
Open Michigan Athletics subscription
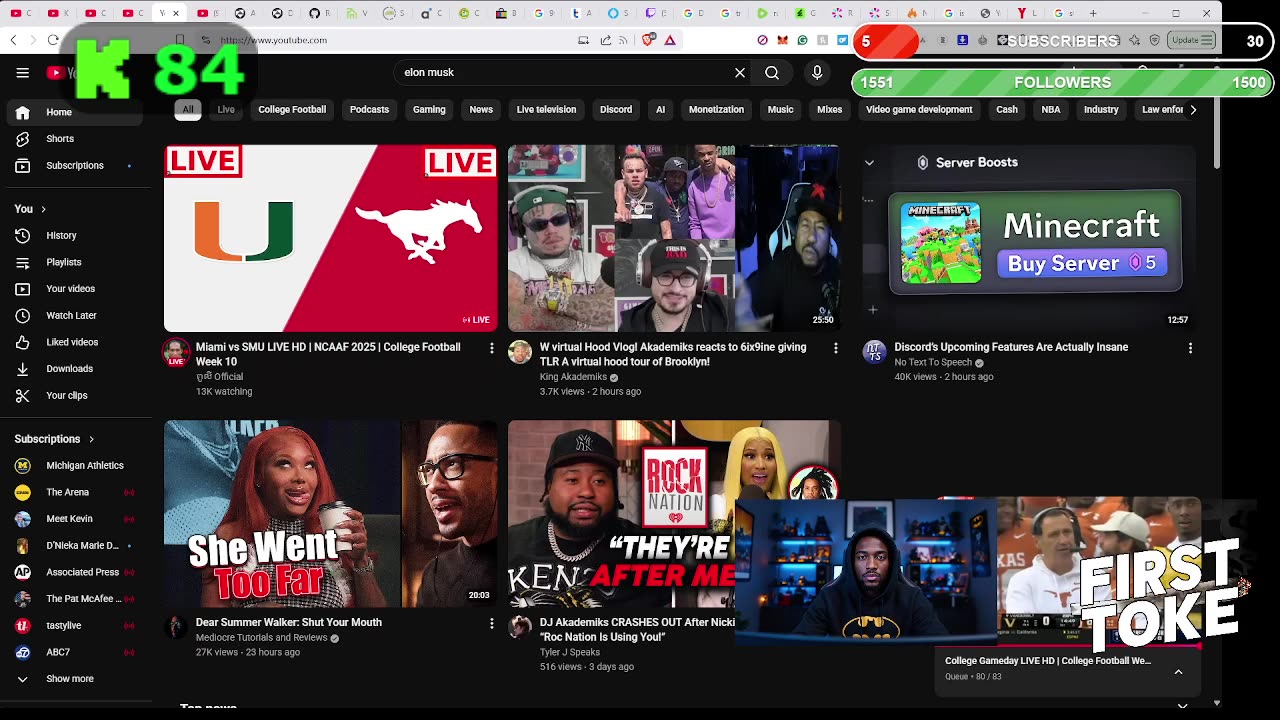pos(76,466)
